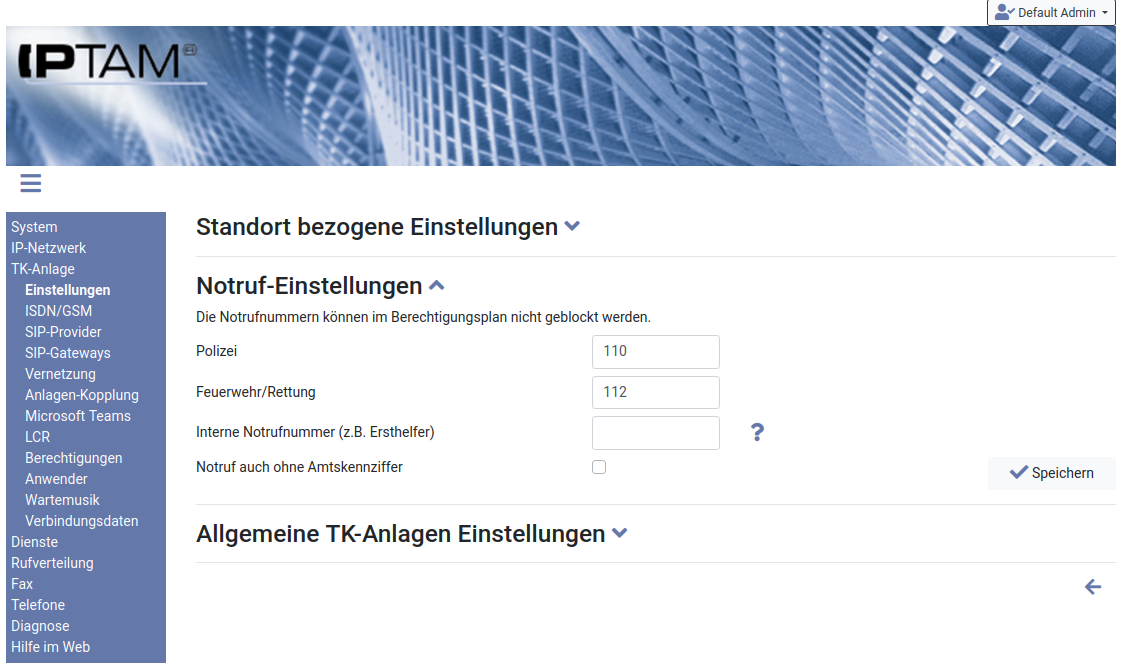Viewport: 1132px width, 669px height.
Task: Open the Default Admin dropdown arrow
Action: point(1105,13)
